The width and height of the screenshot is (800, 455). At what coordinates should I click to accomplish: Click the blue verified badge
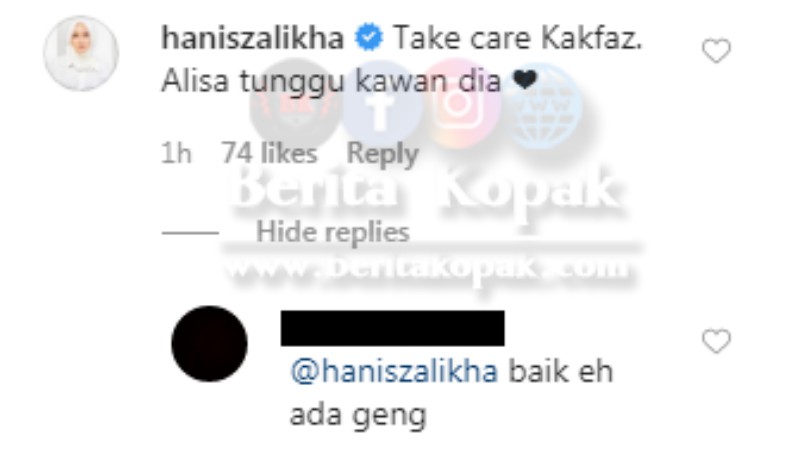click(368, 38)
